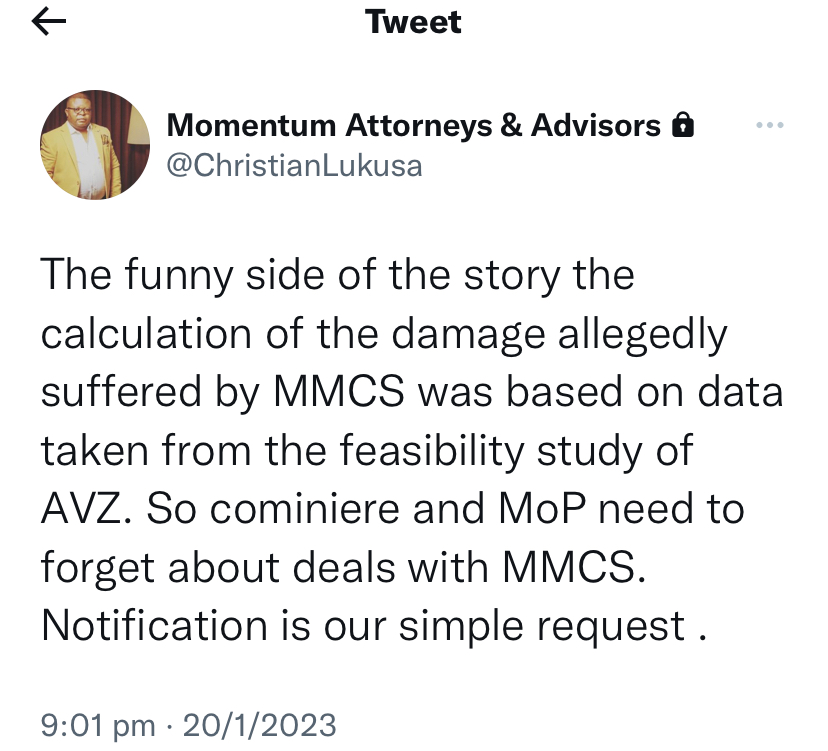Image resolution: width=828 pixels, height=751 pixels.
Task: Click the word "AVZ" in the tweet
Action: coord(86,510)
